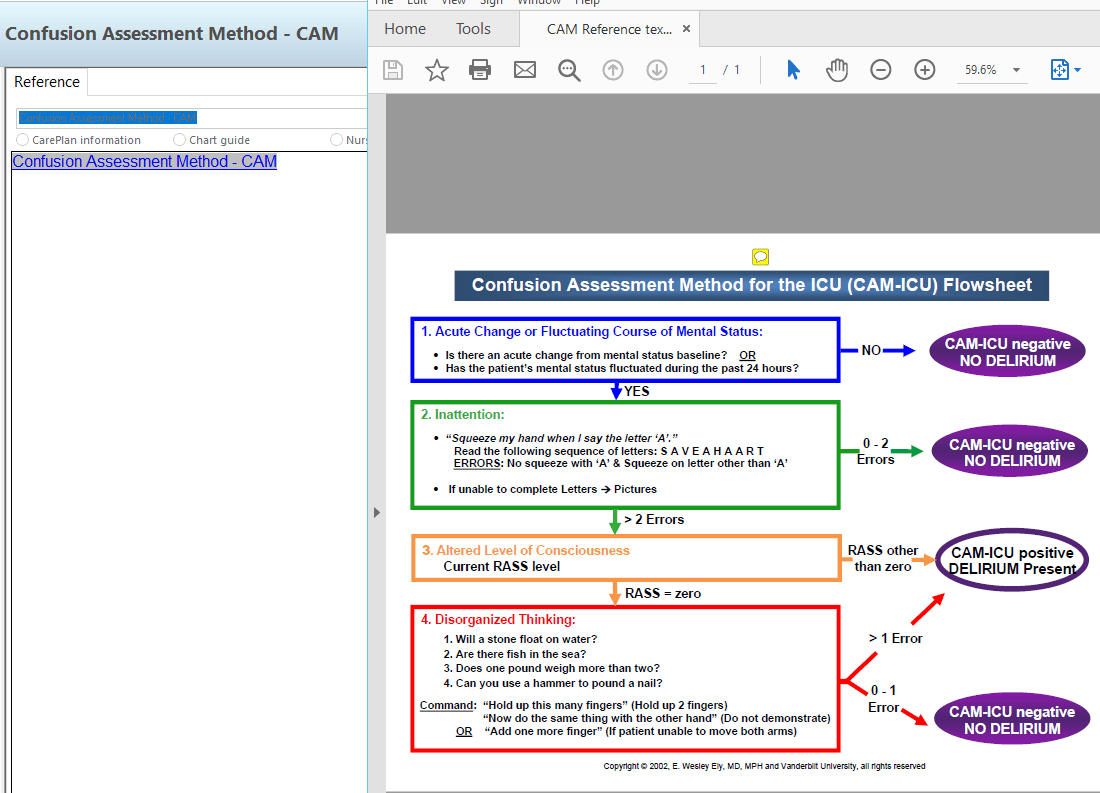The image size is (1100, 793).
Task: Print the CAM reference document
Action: (x=481, y=70)
